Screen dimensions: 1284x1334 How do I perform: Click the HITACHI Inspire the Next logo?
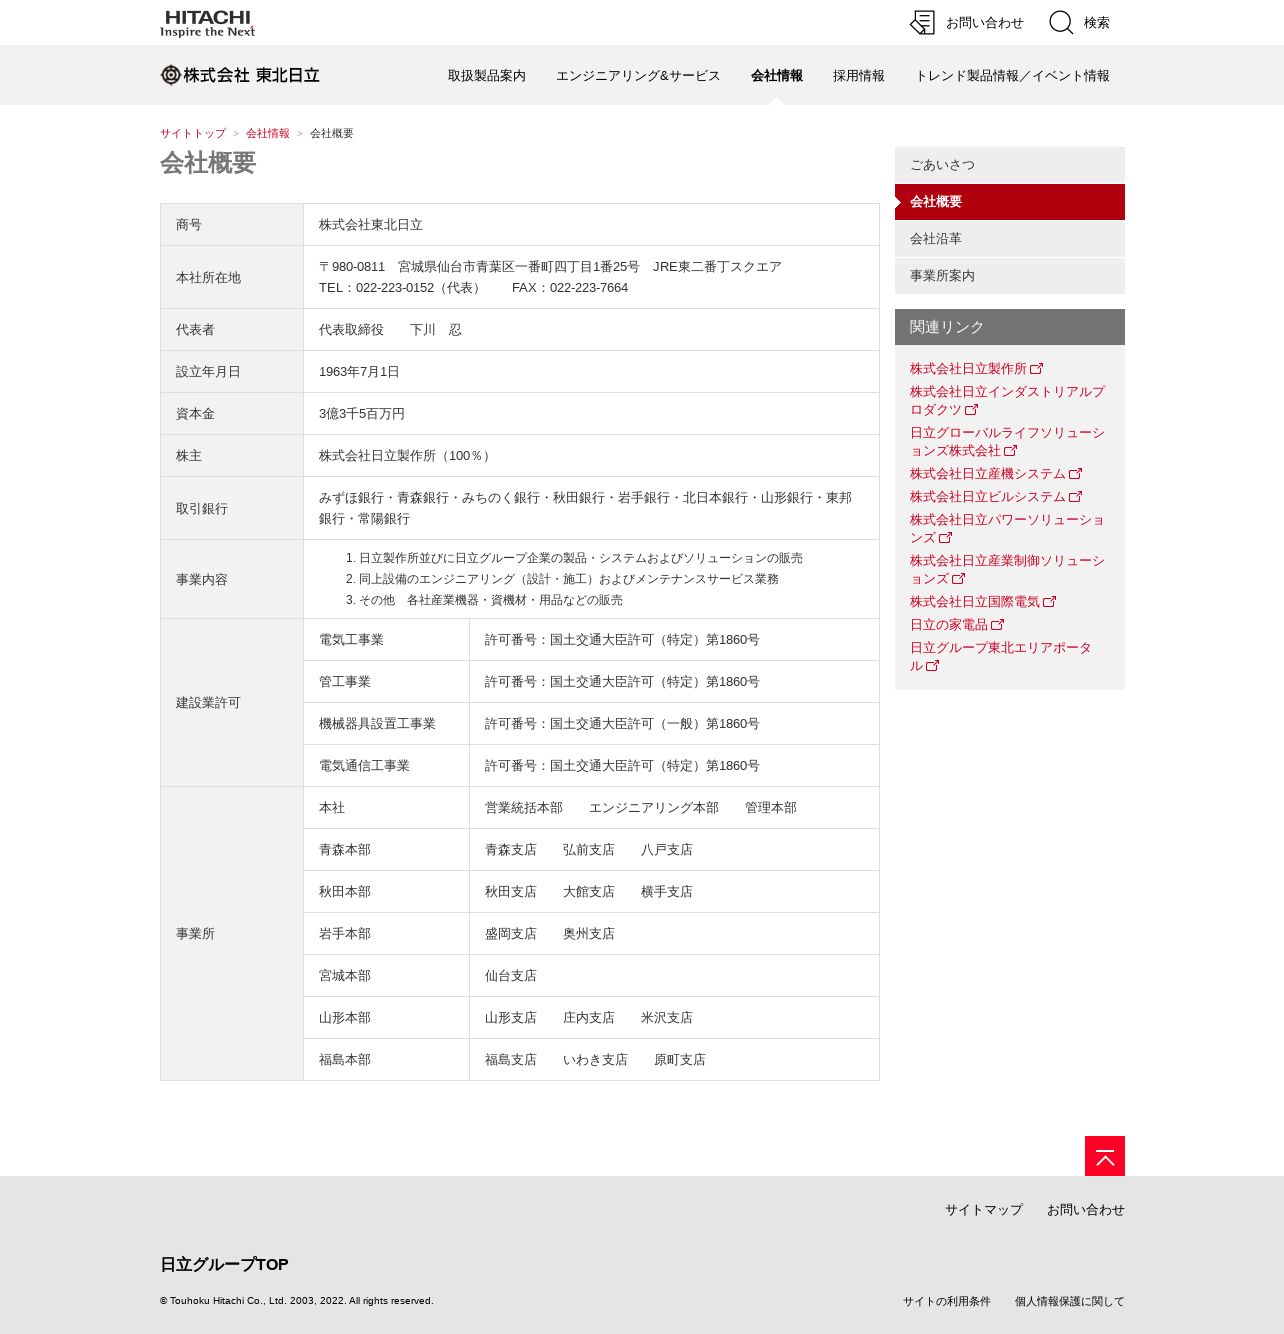[x=208, y=23]
